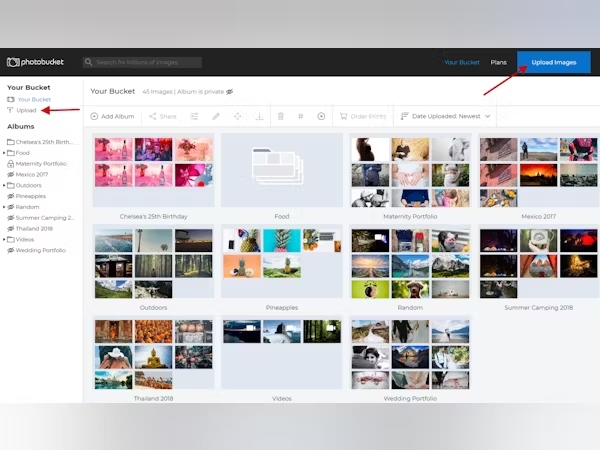Screen dimensions: 600x450
Task: Click Upload link in the sidebar
Action: pos(26,110)
